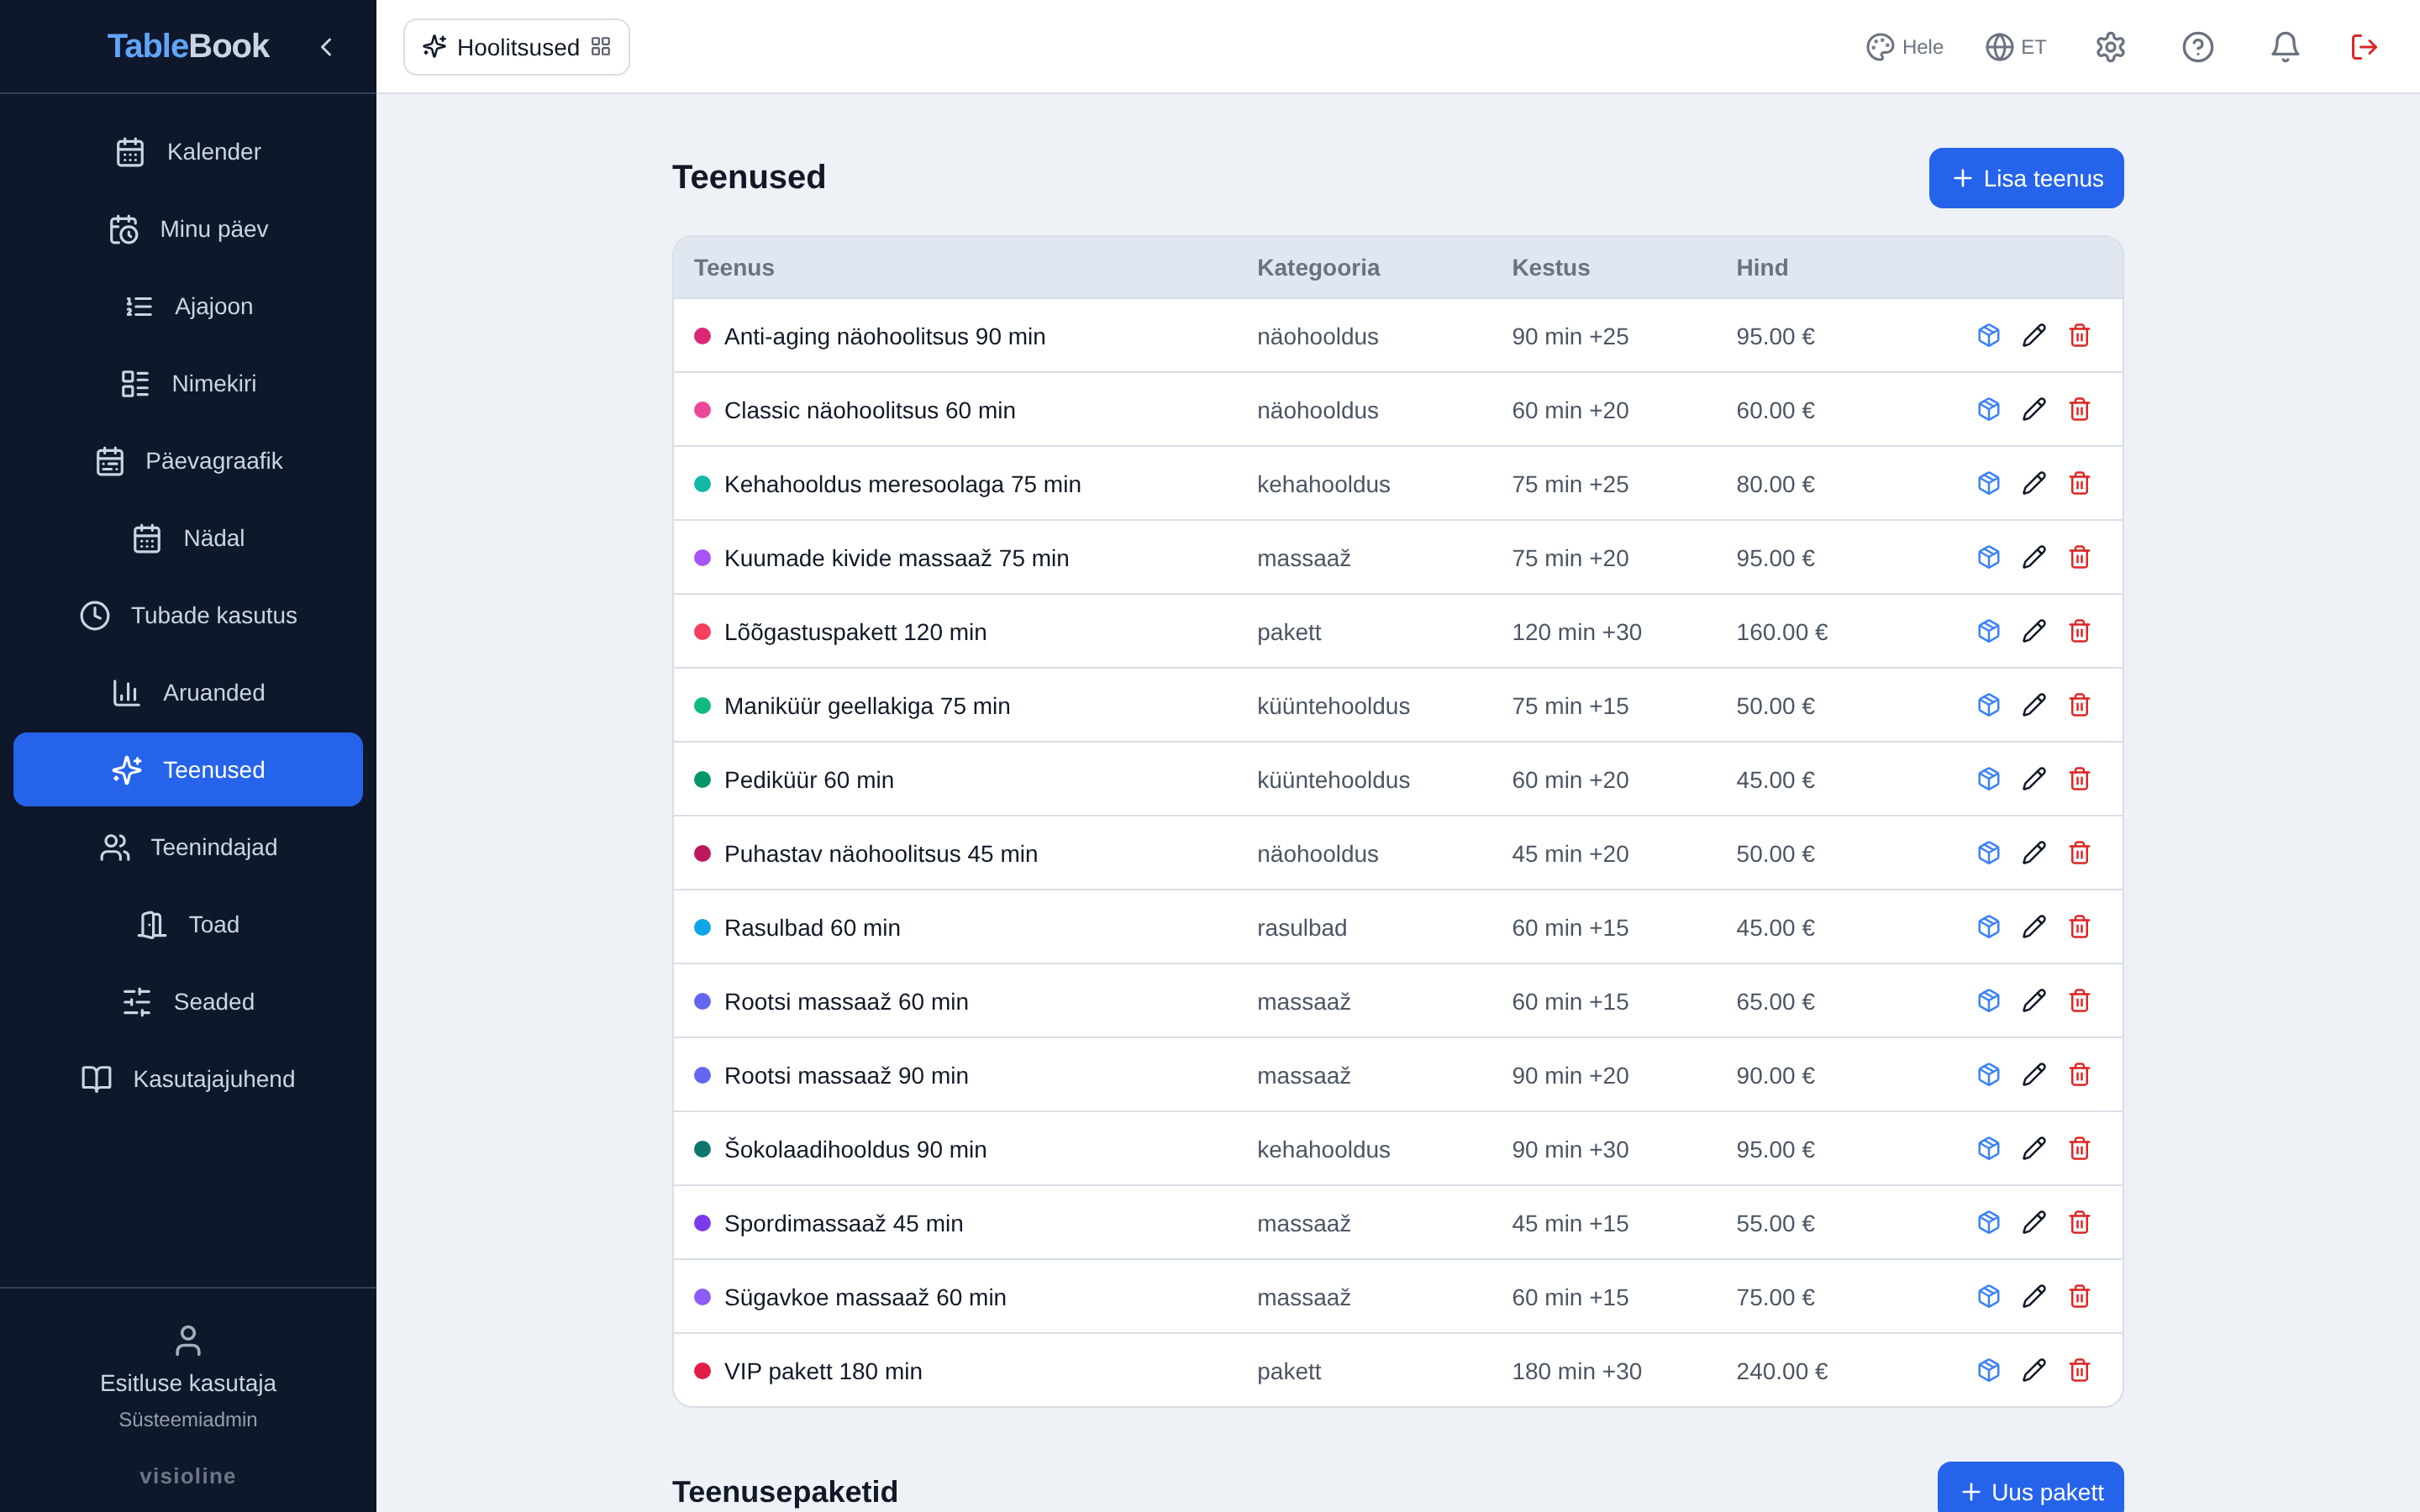Screen dimensions: 2420x1512
Task: Click cube icon for Sügavkoe massaaž 60 min
Action: tap(1988, 1297)
